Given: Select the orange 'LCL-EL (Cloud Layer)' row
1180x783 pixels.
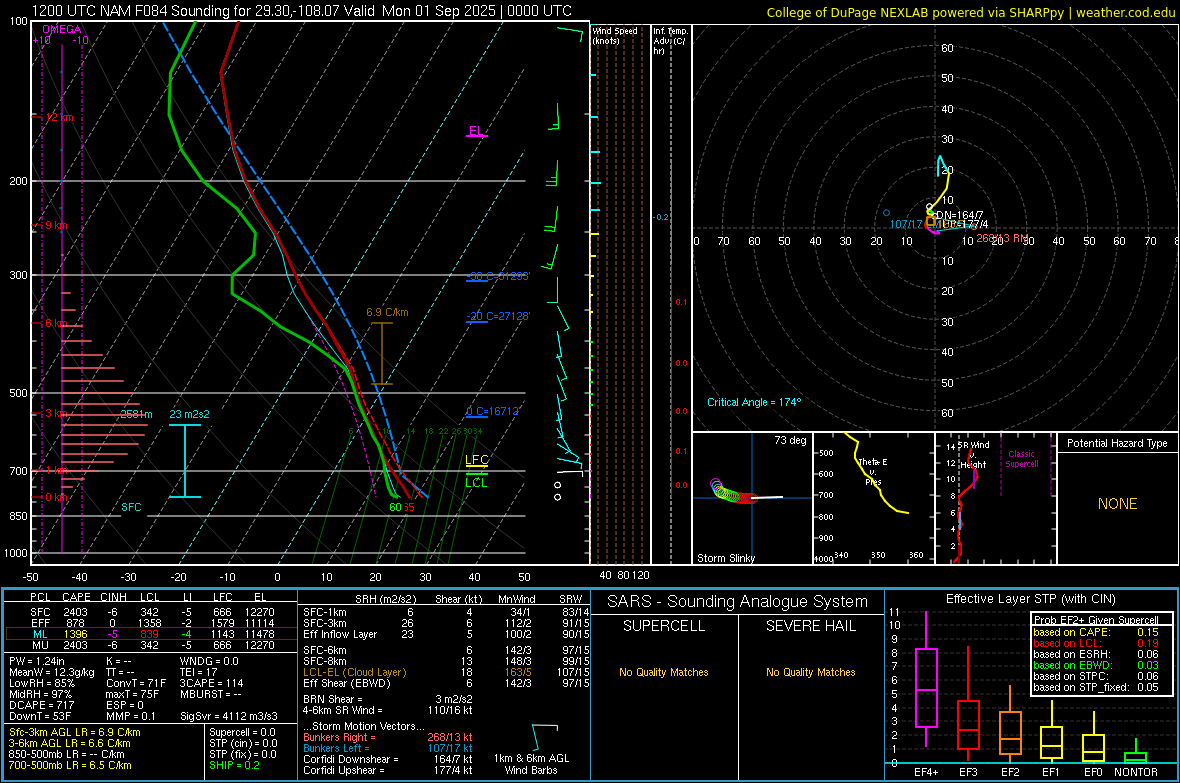Looking at the screenshot, I should tap(446, 672).
